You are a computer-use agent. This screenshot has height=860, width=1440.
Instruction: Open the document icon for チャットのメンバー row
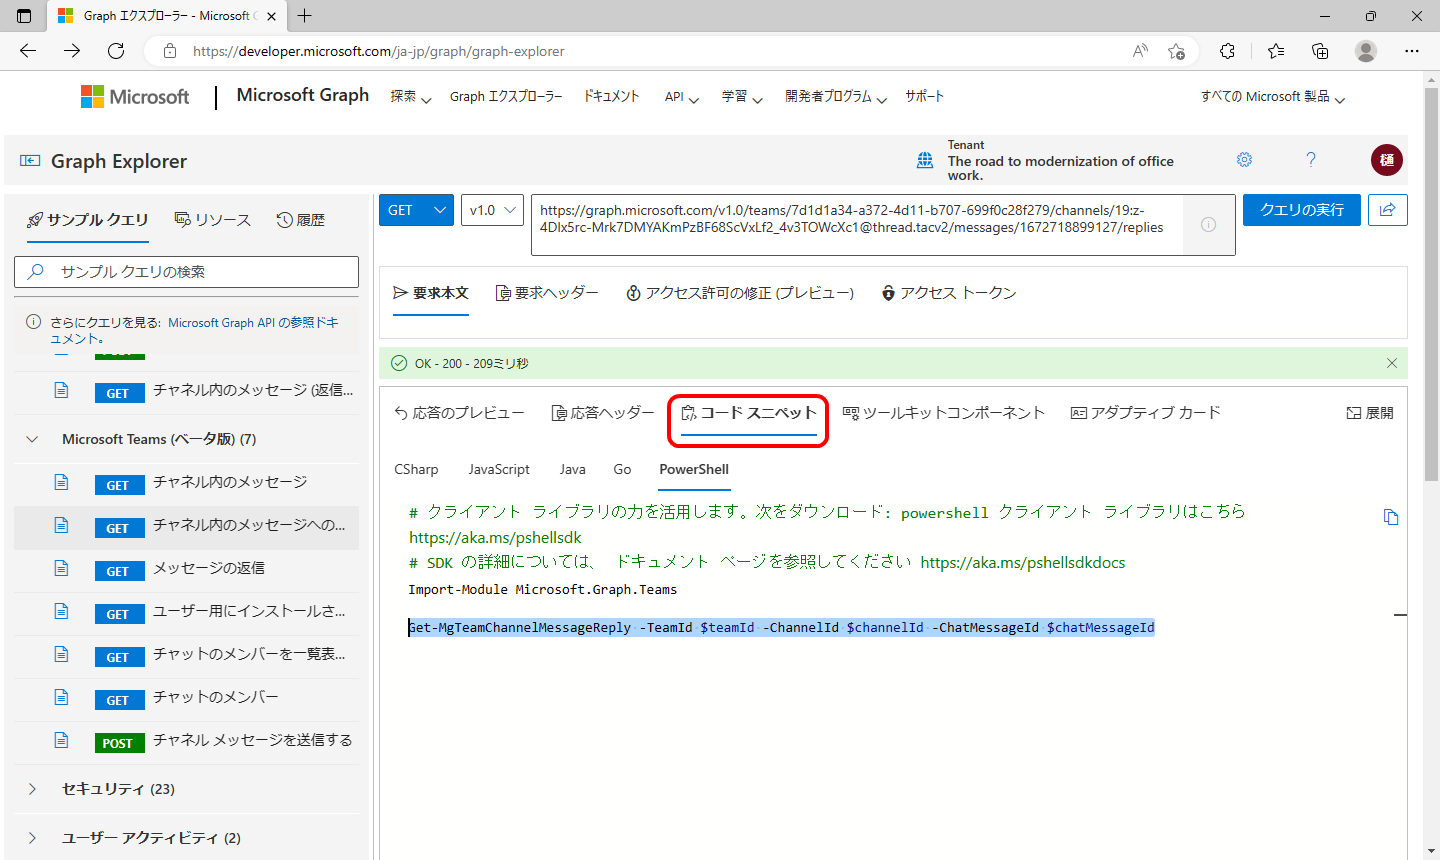(x=61, y=697)
